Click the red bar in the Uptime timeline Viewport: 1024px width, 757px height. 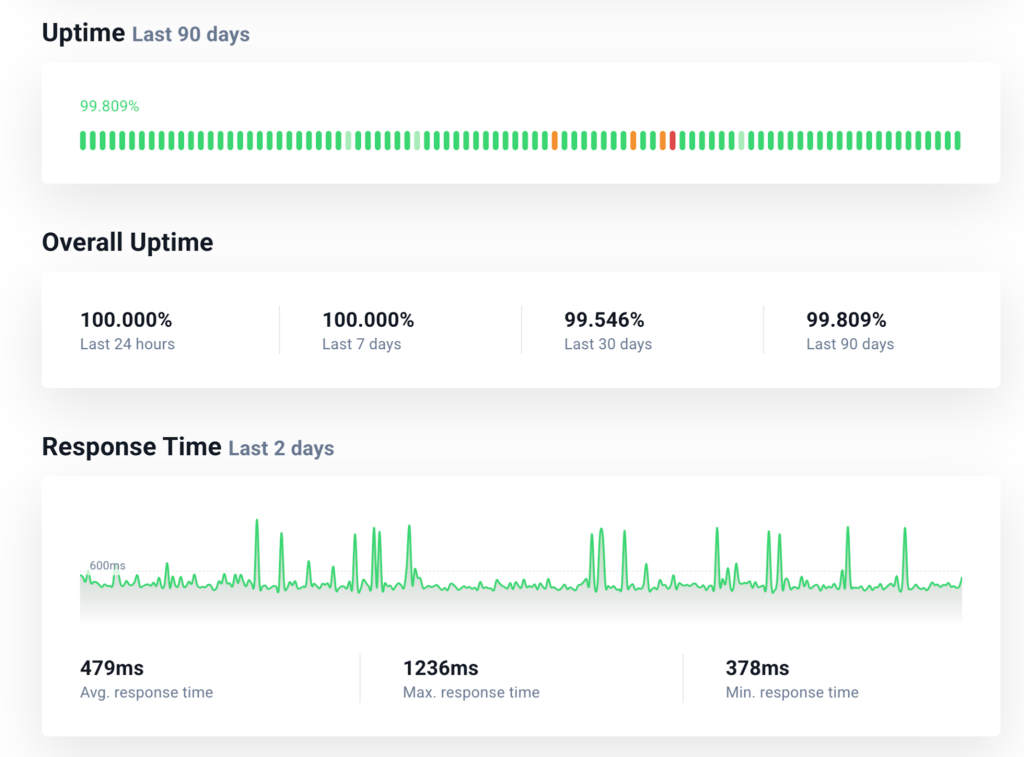pyautogui.click(x=673, y=140)
